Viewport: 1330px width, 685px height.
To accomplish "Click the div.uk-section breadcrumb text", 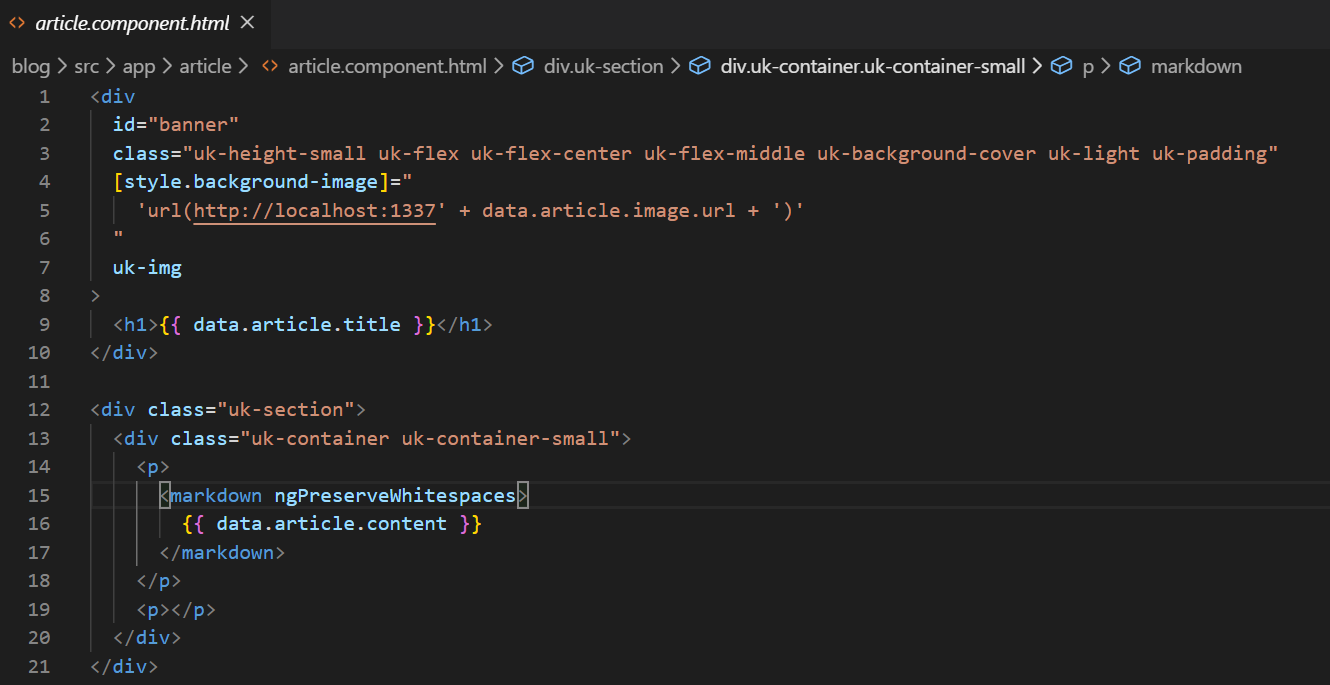I will pyautogui.click(x=603, y=66).
